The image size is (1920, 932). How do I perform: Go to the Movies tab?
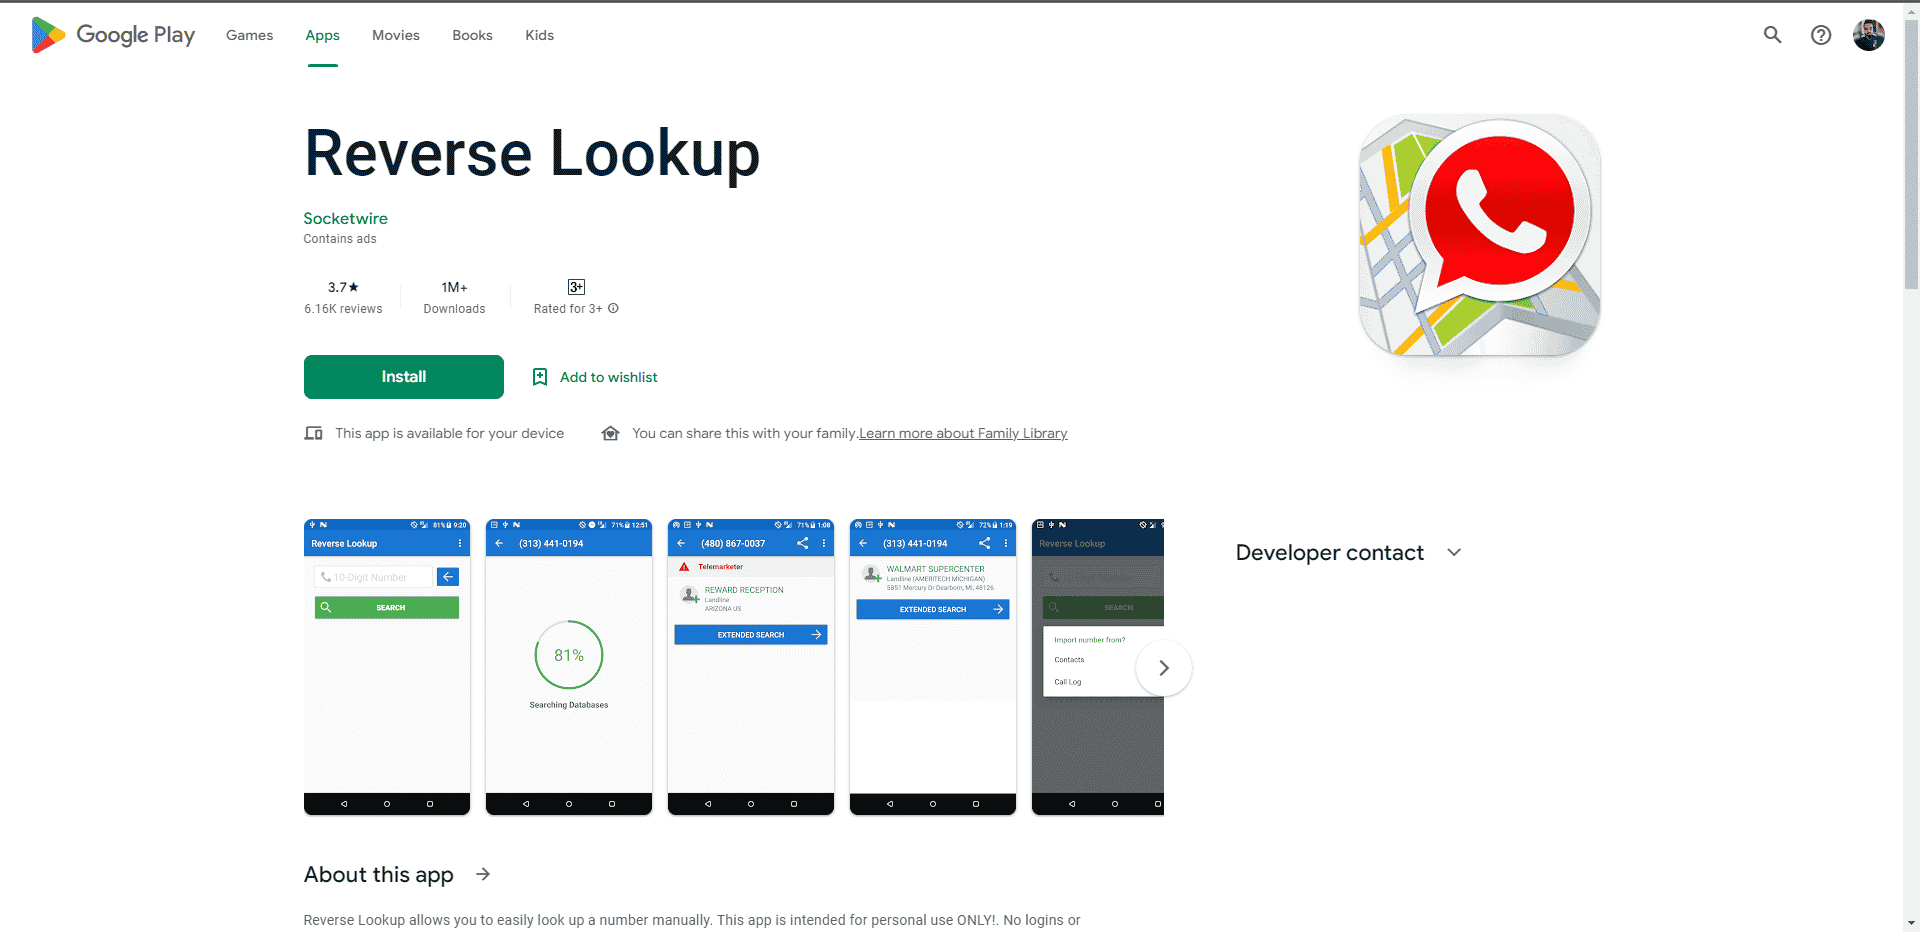(x=396, y=35)
